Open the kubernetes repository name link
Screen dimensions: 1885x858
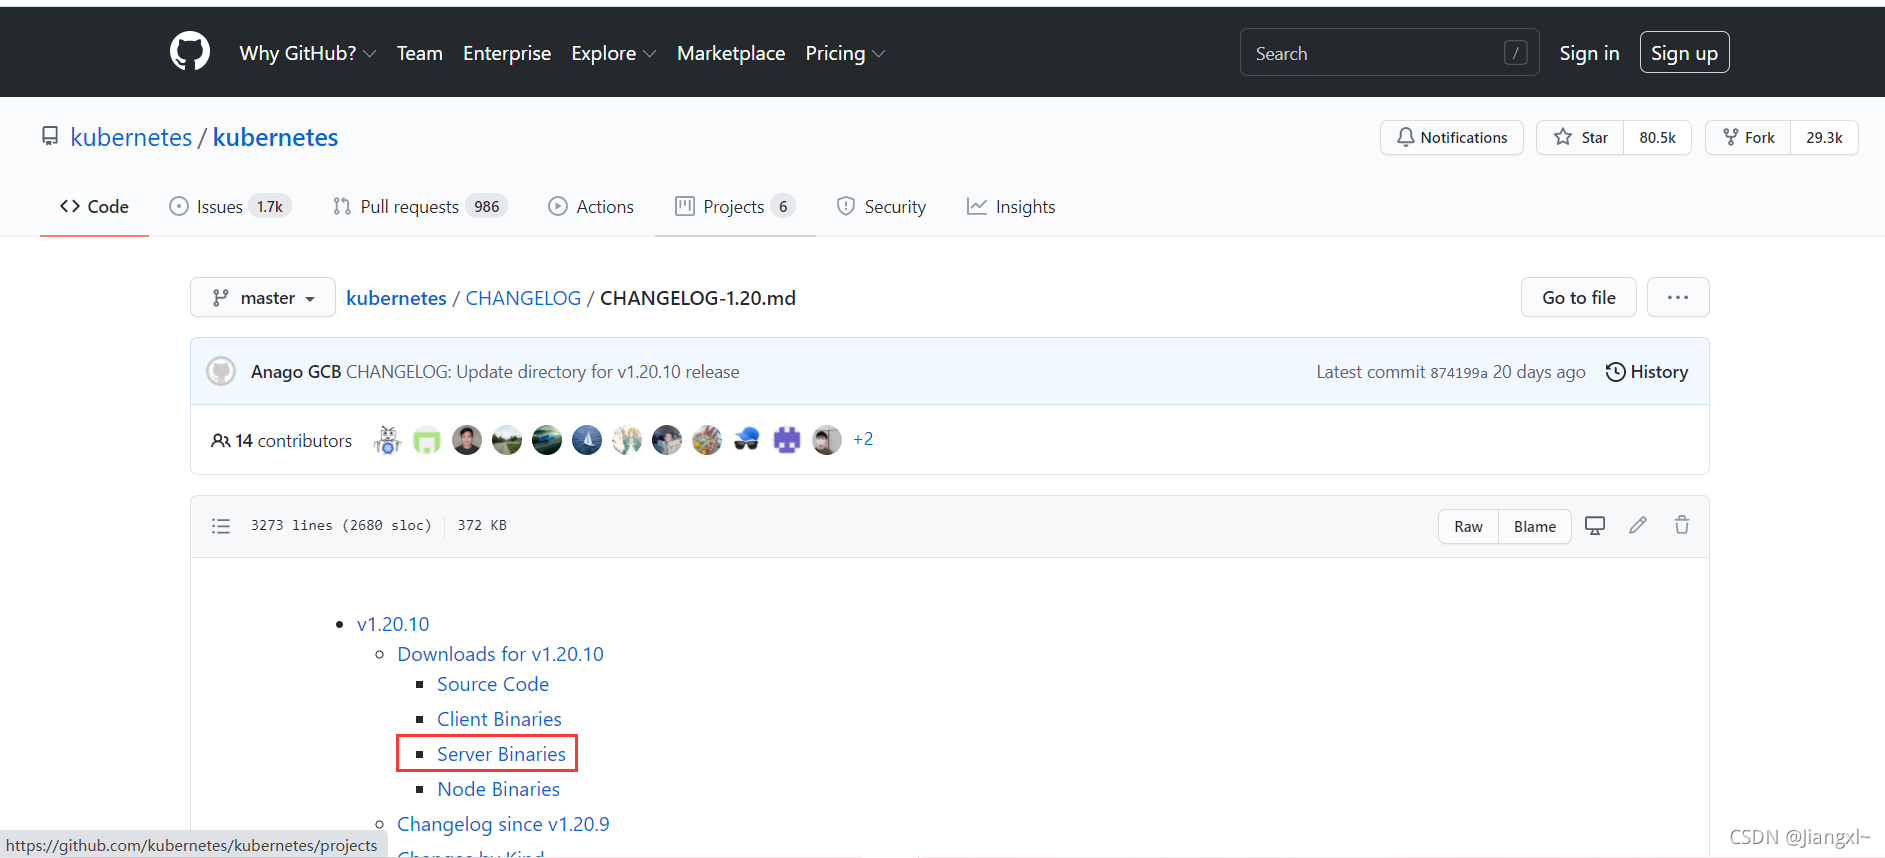tap(275, 137)
